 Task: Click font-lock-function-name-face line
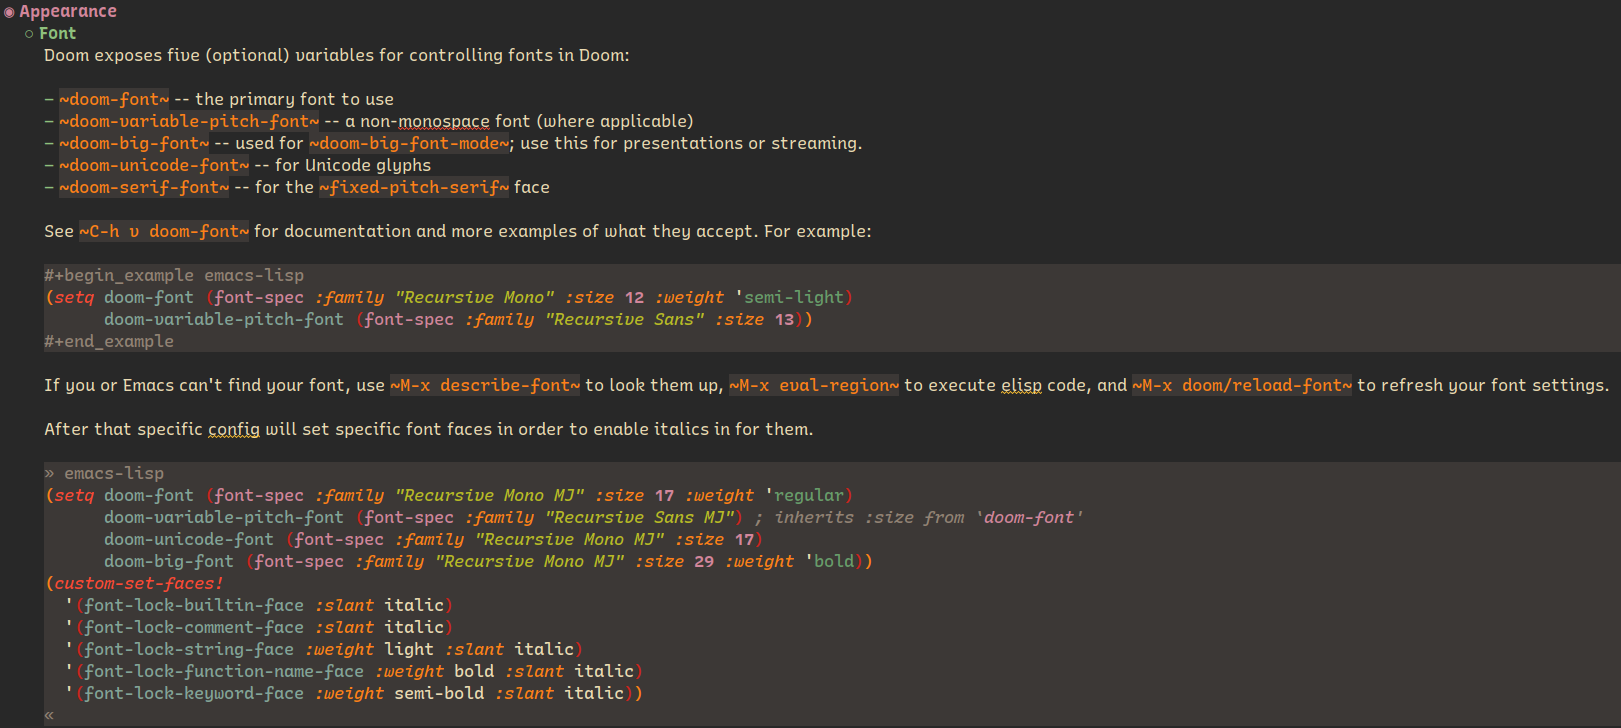coord(354,671)
